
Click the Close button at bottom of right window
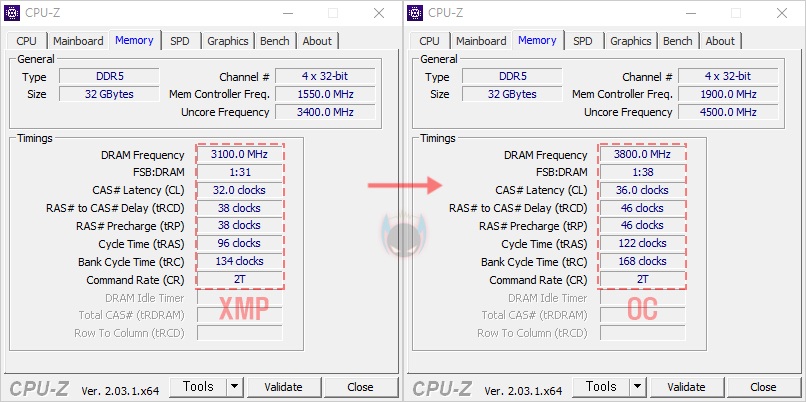(x=763, y=387)
